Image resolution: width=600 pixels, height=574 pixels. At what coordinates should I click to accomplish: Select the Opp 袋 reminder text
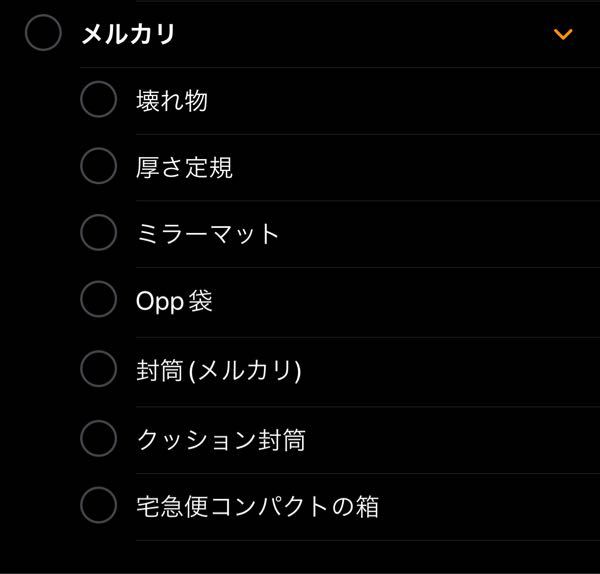click(x=174, y=301)
